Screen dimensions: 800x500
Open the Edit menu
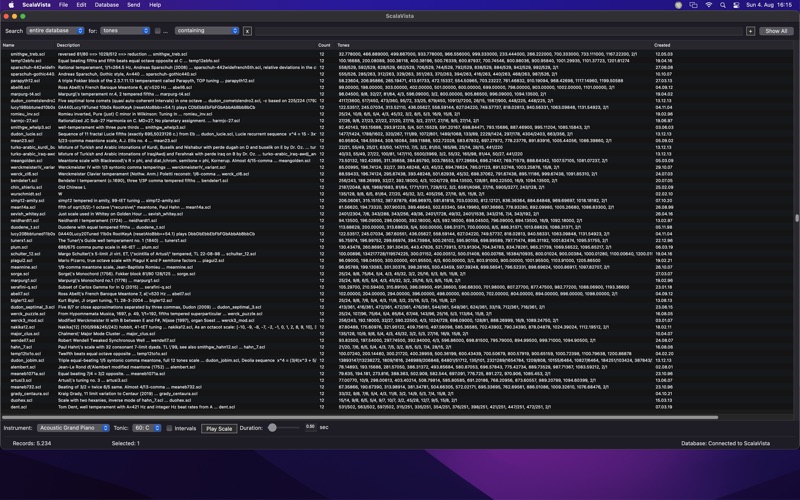81,5
